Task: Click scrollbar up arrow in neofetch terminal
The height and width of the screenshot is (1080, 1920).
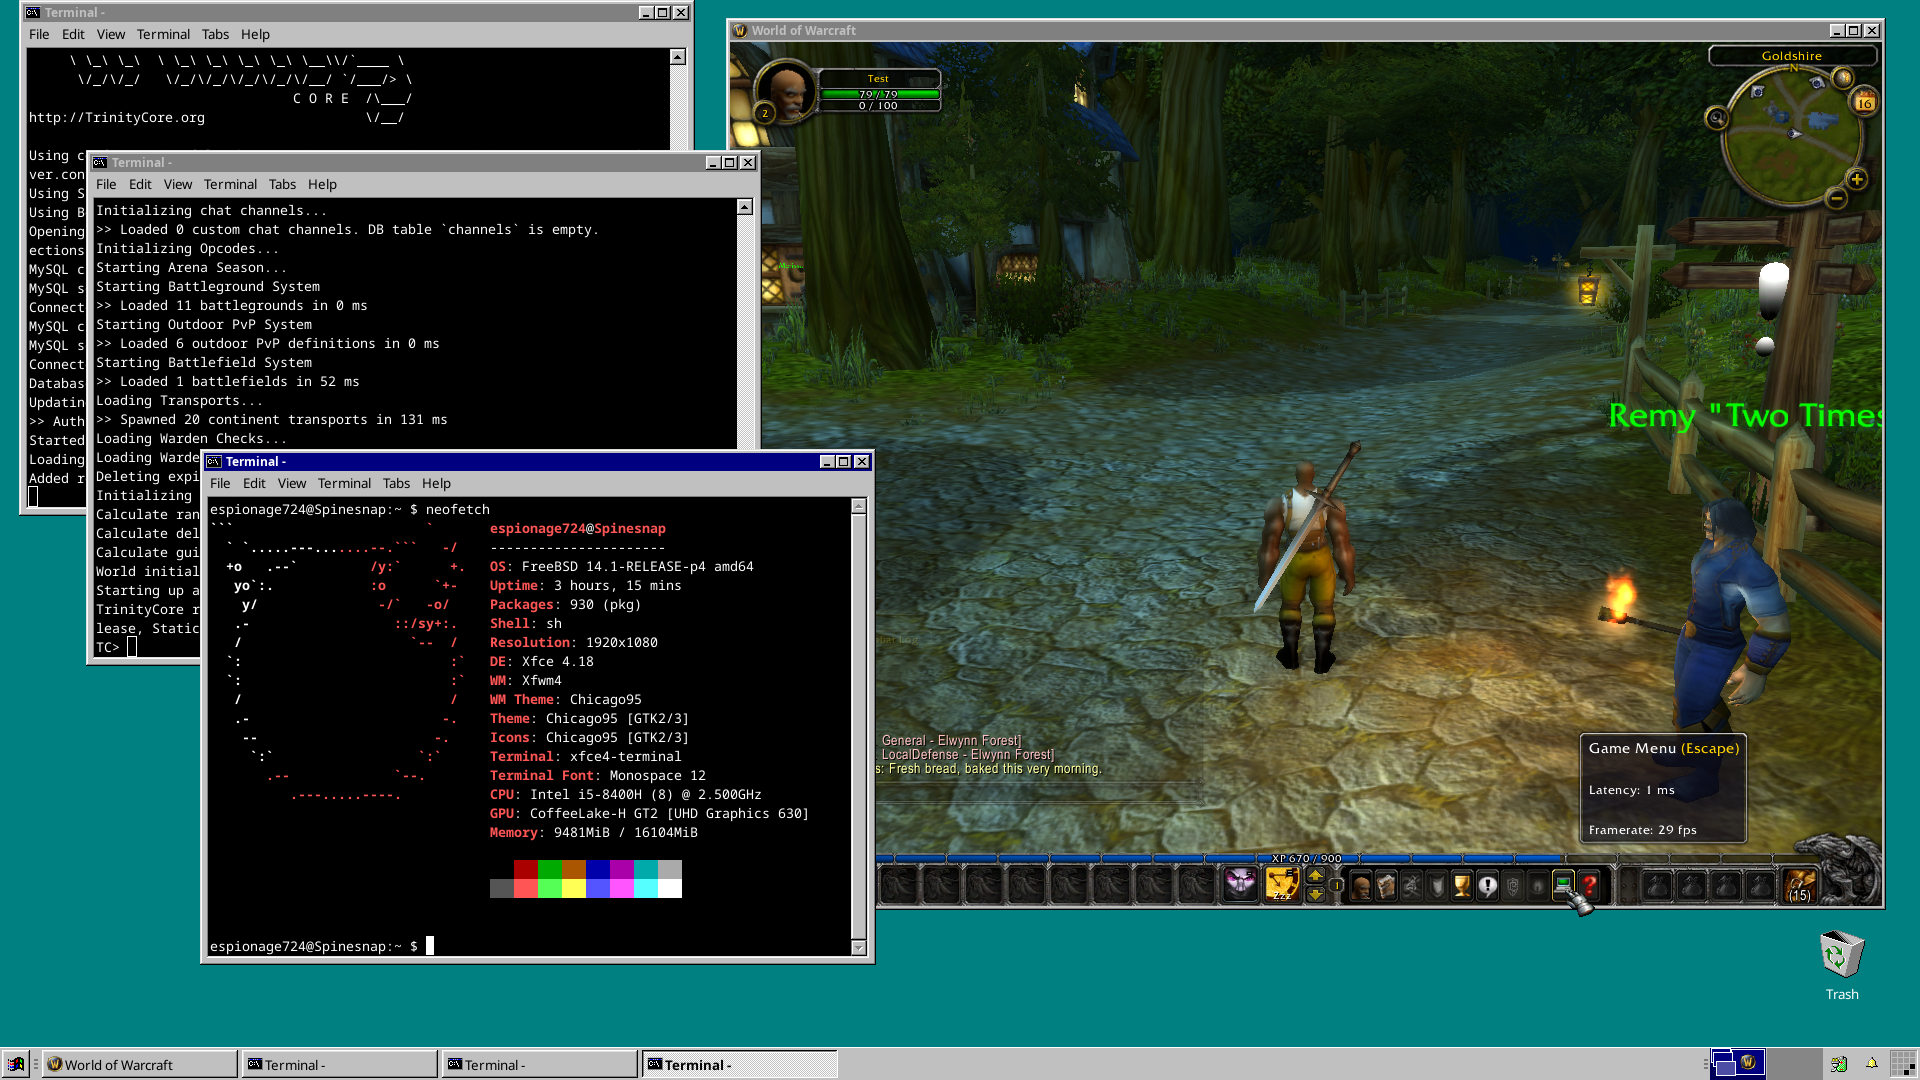Action: pyautogui.click(x=859, y=506)
